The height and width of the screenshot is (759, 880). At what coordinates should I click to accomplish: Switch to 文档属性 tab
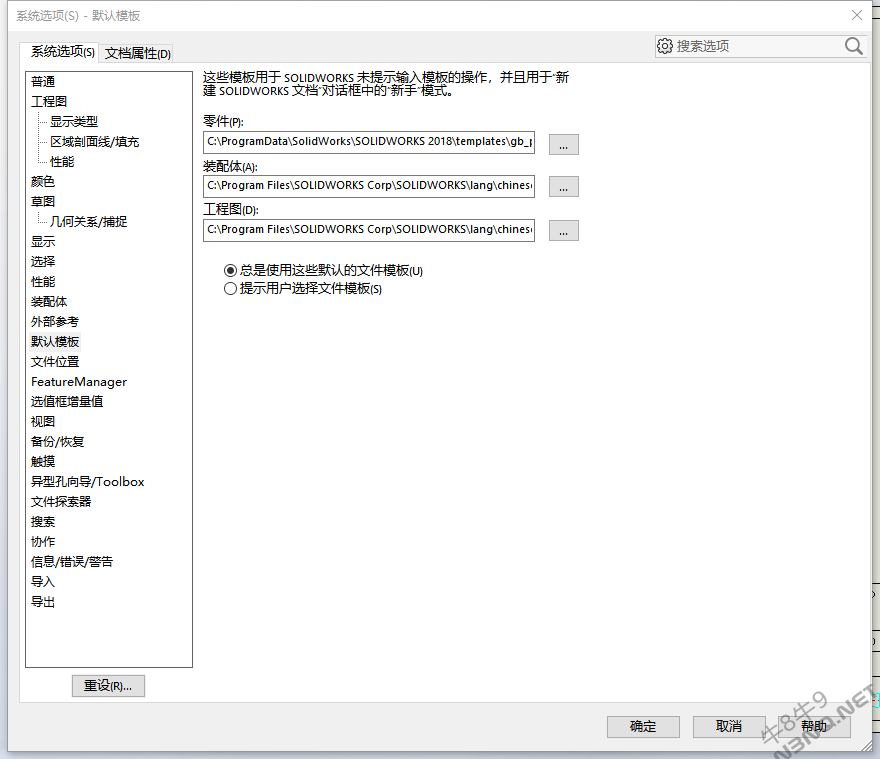[x=138, y=53]
